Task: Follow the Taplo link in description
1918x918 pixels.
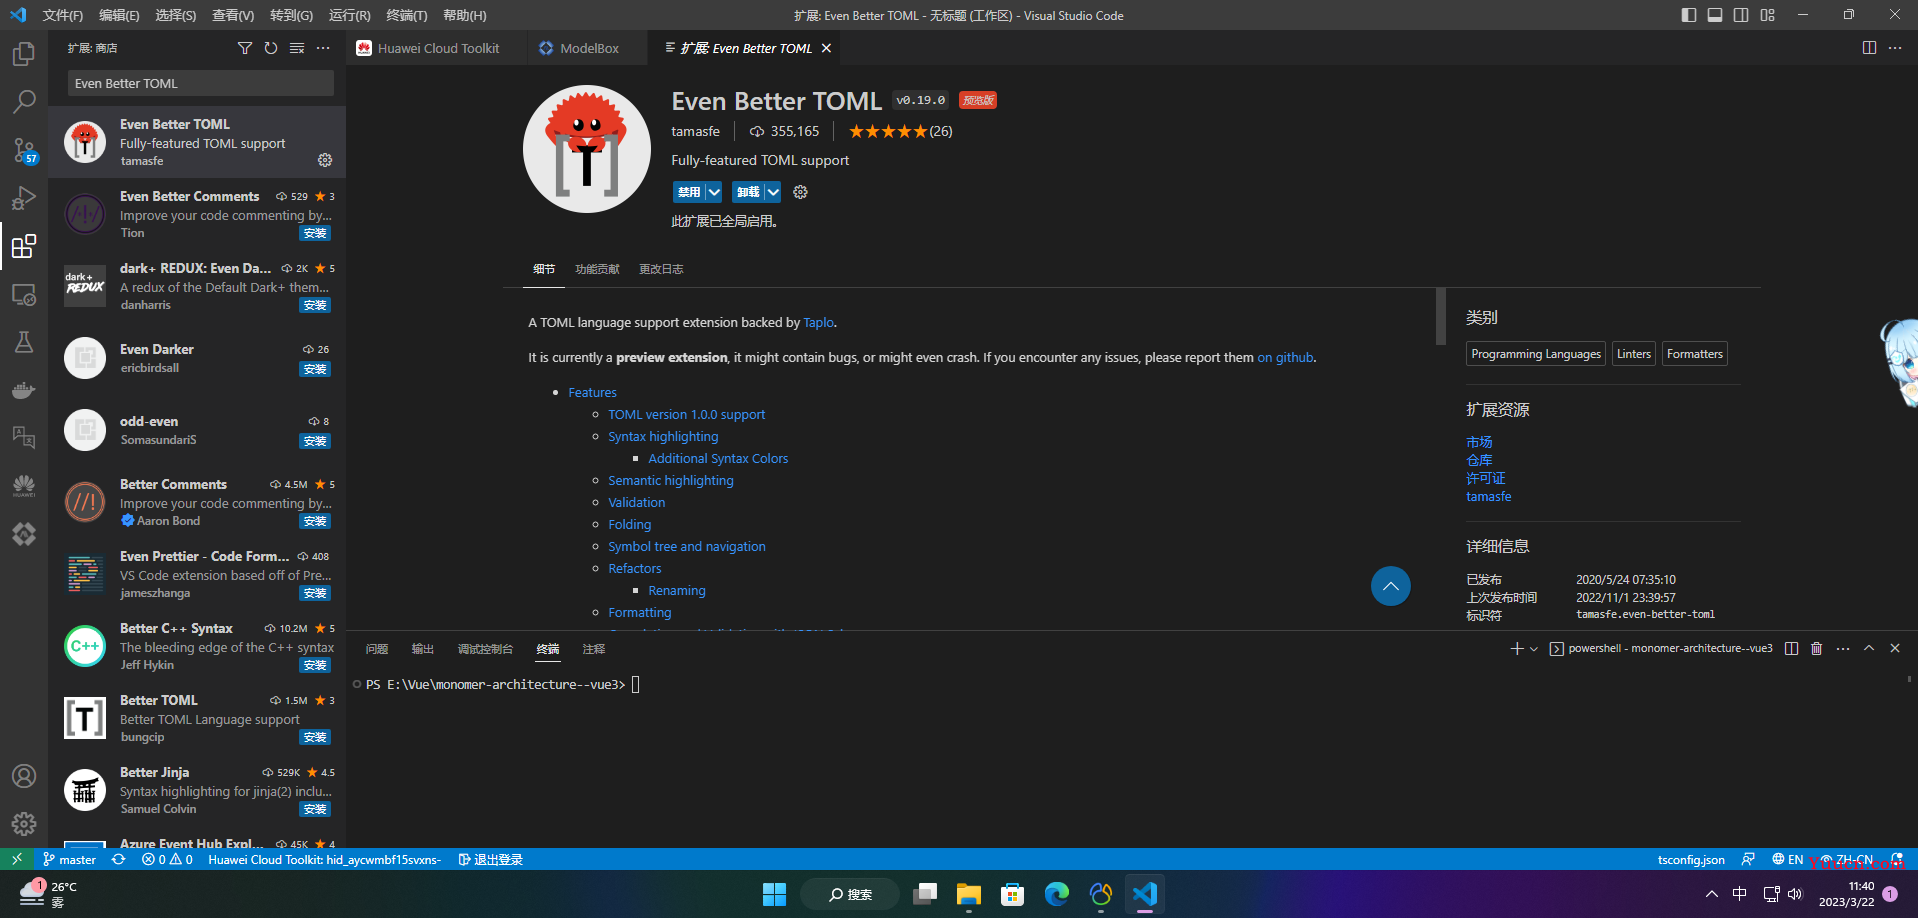Action: (x=818, y=323)
